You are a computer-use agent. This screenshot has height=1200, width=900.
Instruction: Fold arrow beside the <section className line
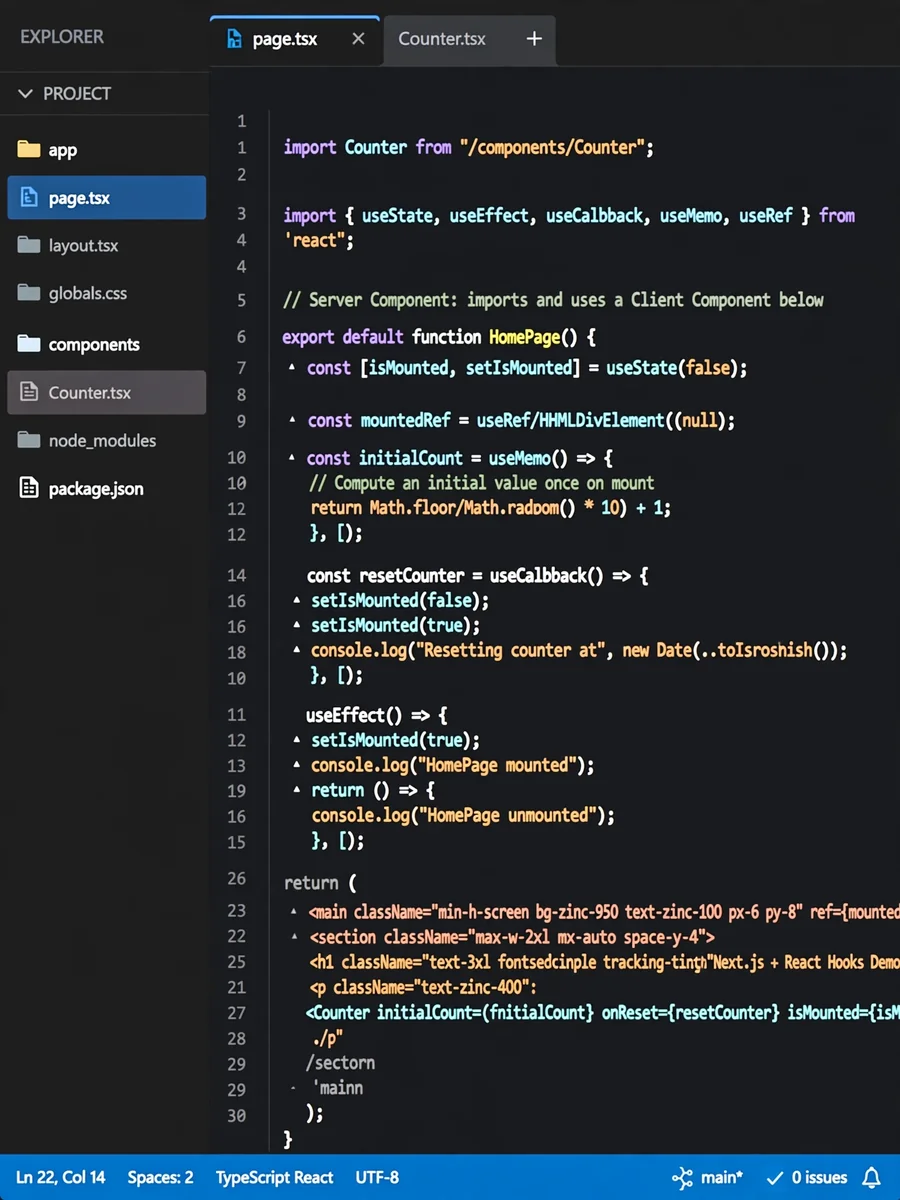pos(294,937)
